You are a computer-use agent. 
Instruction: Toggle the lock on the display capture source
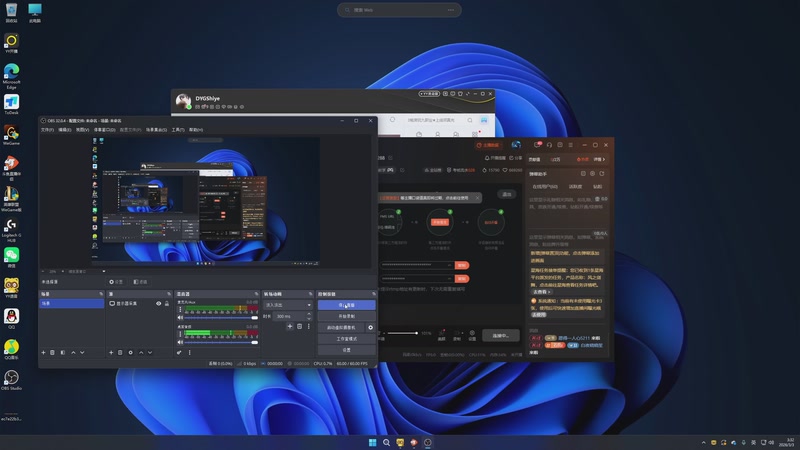coord(167,304)
